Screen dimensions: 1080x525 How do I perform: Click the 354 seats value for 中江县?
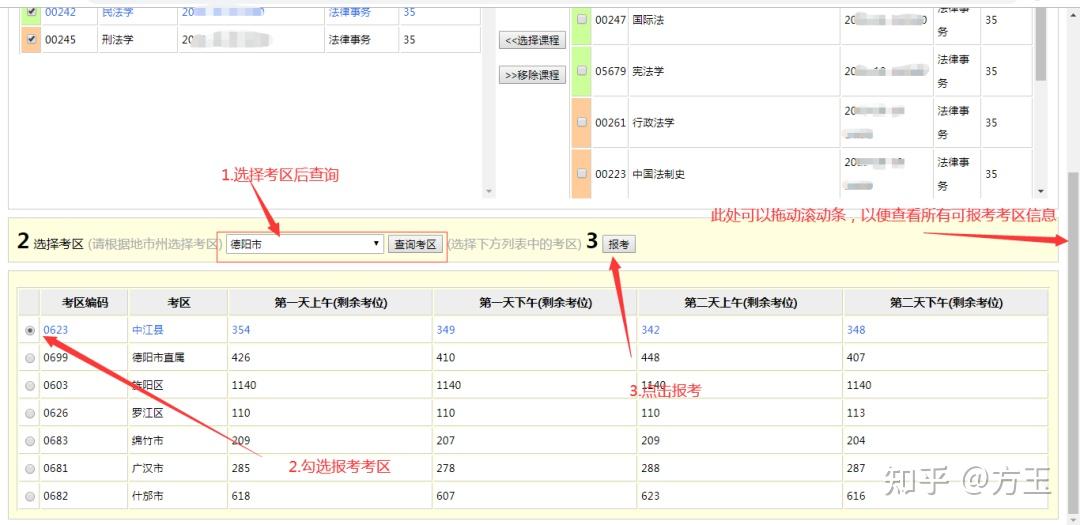click(x=240, y=330)
